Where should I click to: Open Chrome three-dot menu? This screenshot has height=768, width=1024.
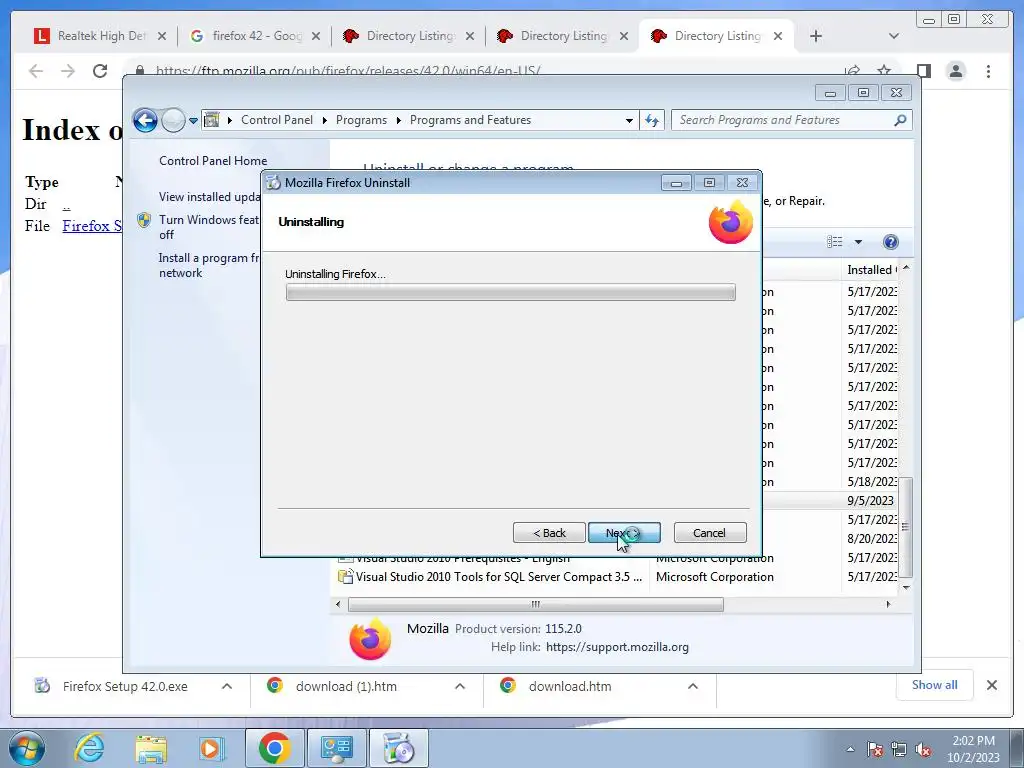pos(989,71)
